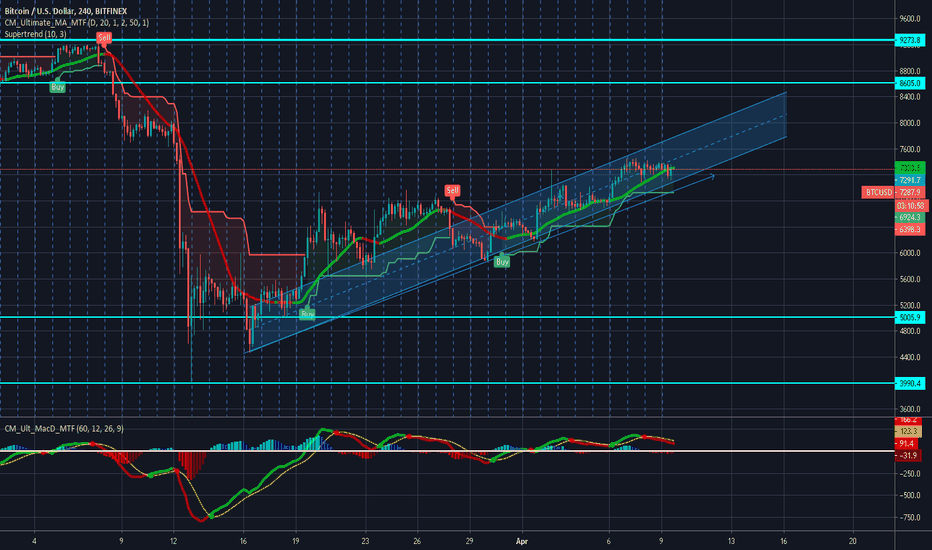Click the -31.9 histogram value label
The image size is (932, 550).
pos(908,455)
